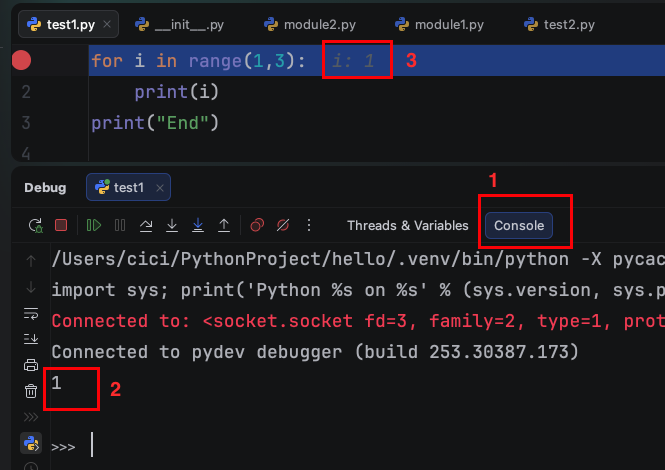The height and width of the screenshot is (470, 665).
Task: Open more debug actions menu
Action: tap(309, 225)
